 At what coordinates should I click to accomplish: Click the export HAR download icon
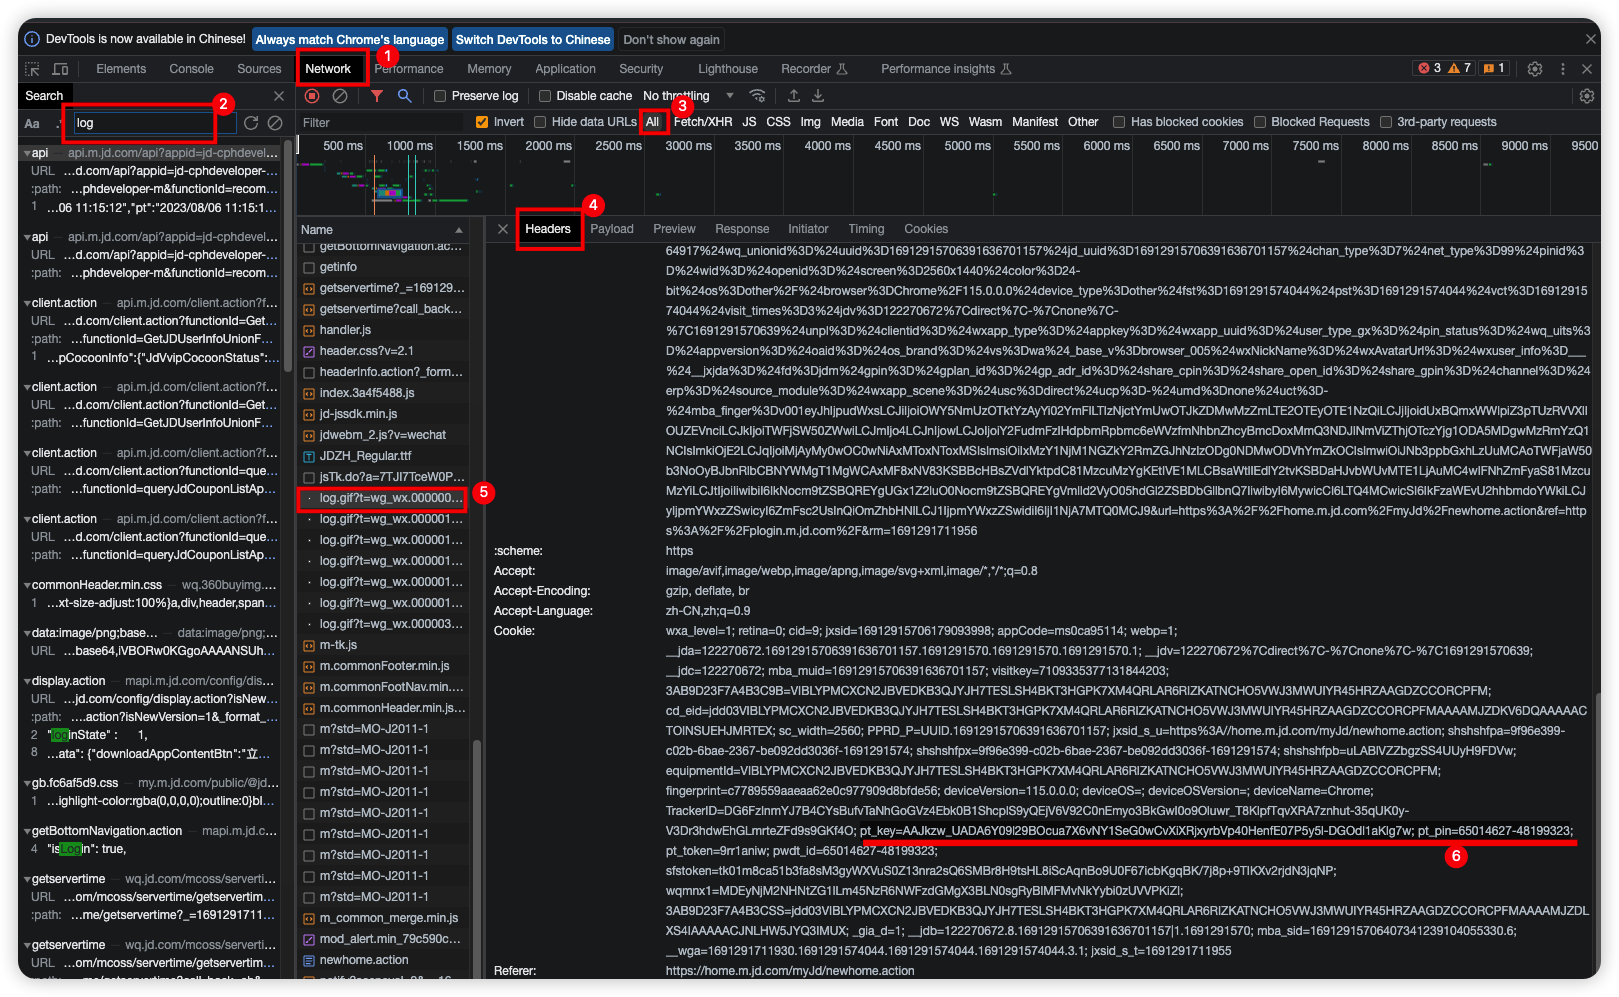point(818,96)
